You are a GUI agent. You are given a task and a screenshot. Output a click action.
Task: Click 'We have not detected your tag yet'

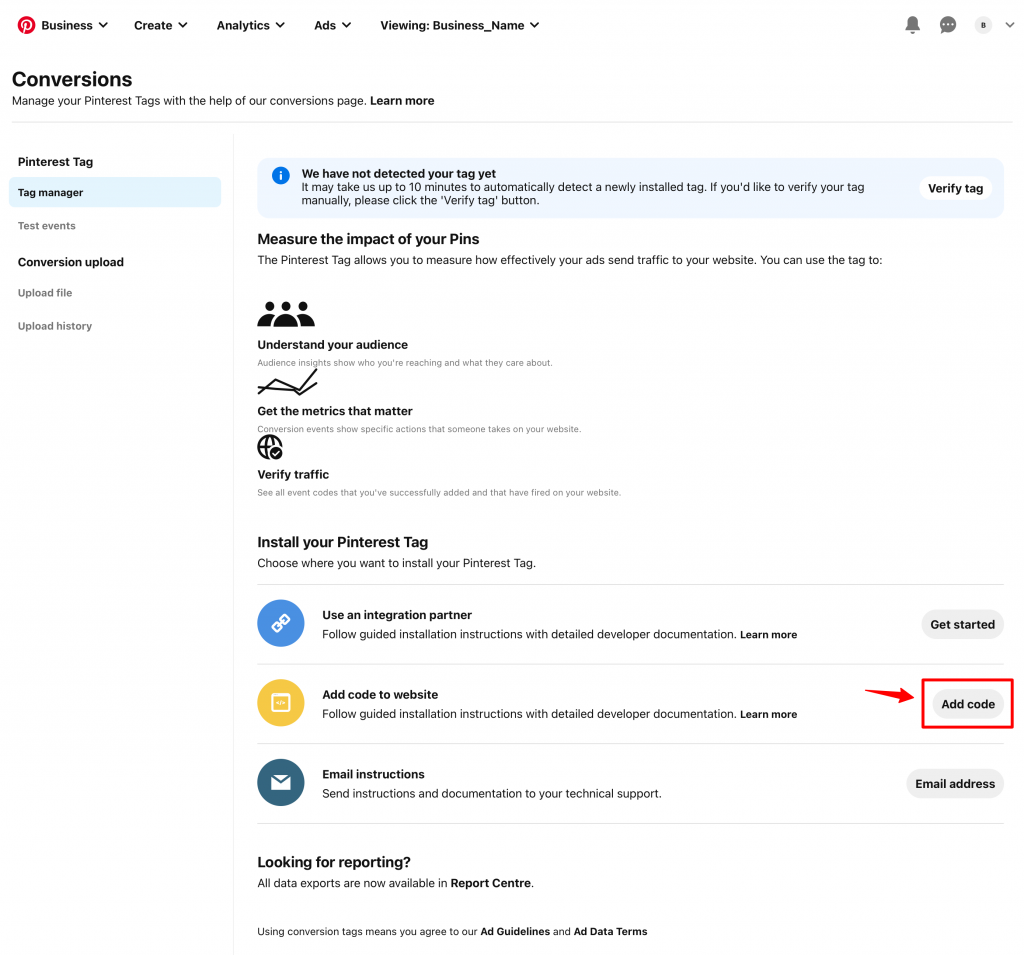(398, 174)
